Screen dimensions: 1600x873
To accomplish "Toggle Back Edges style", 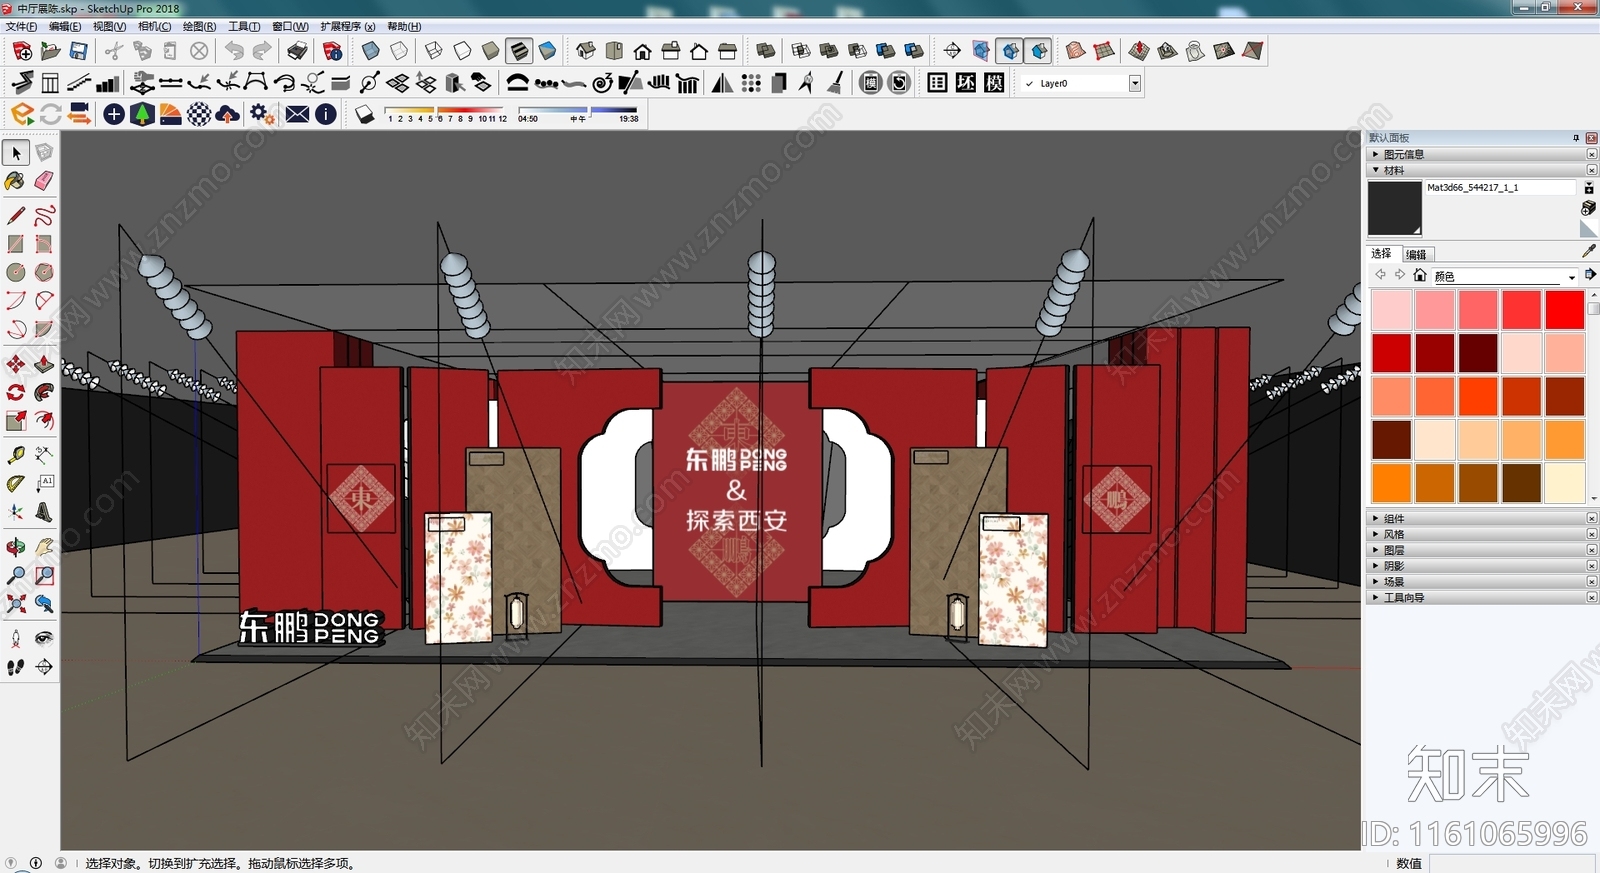I will (x=399, y=51).
